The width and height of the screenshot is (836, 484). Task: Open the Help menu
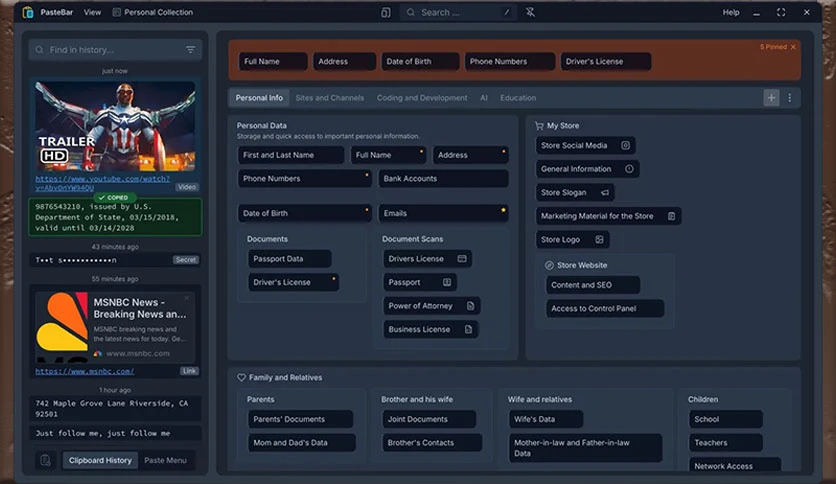[x=731, y=12]
